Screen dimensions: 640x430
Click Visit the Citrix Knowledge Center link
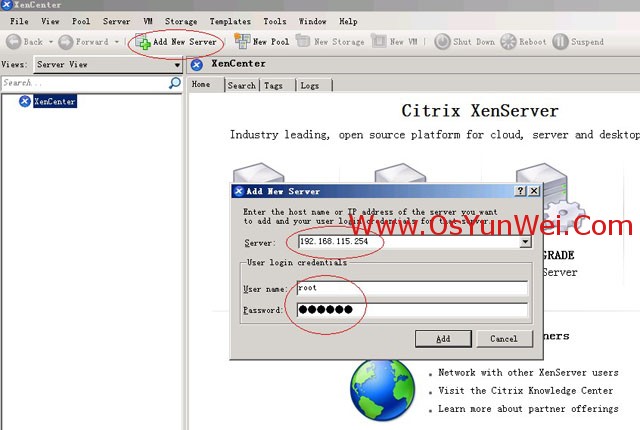pos(526,390)
